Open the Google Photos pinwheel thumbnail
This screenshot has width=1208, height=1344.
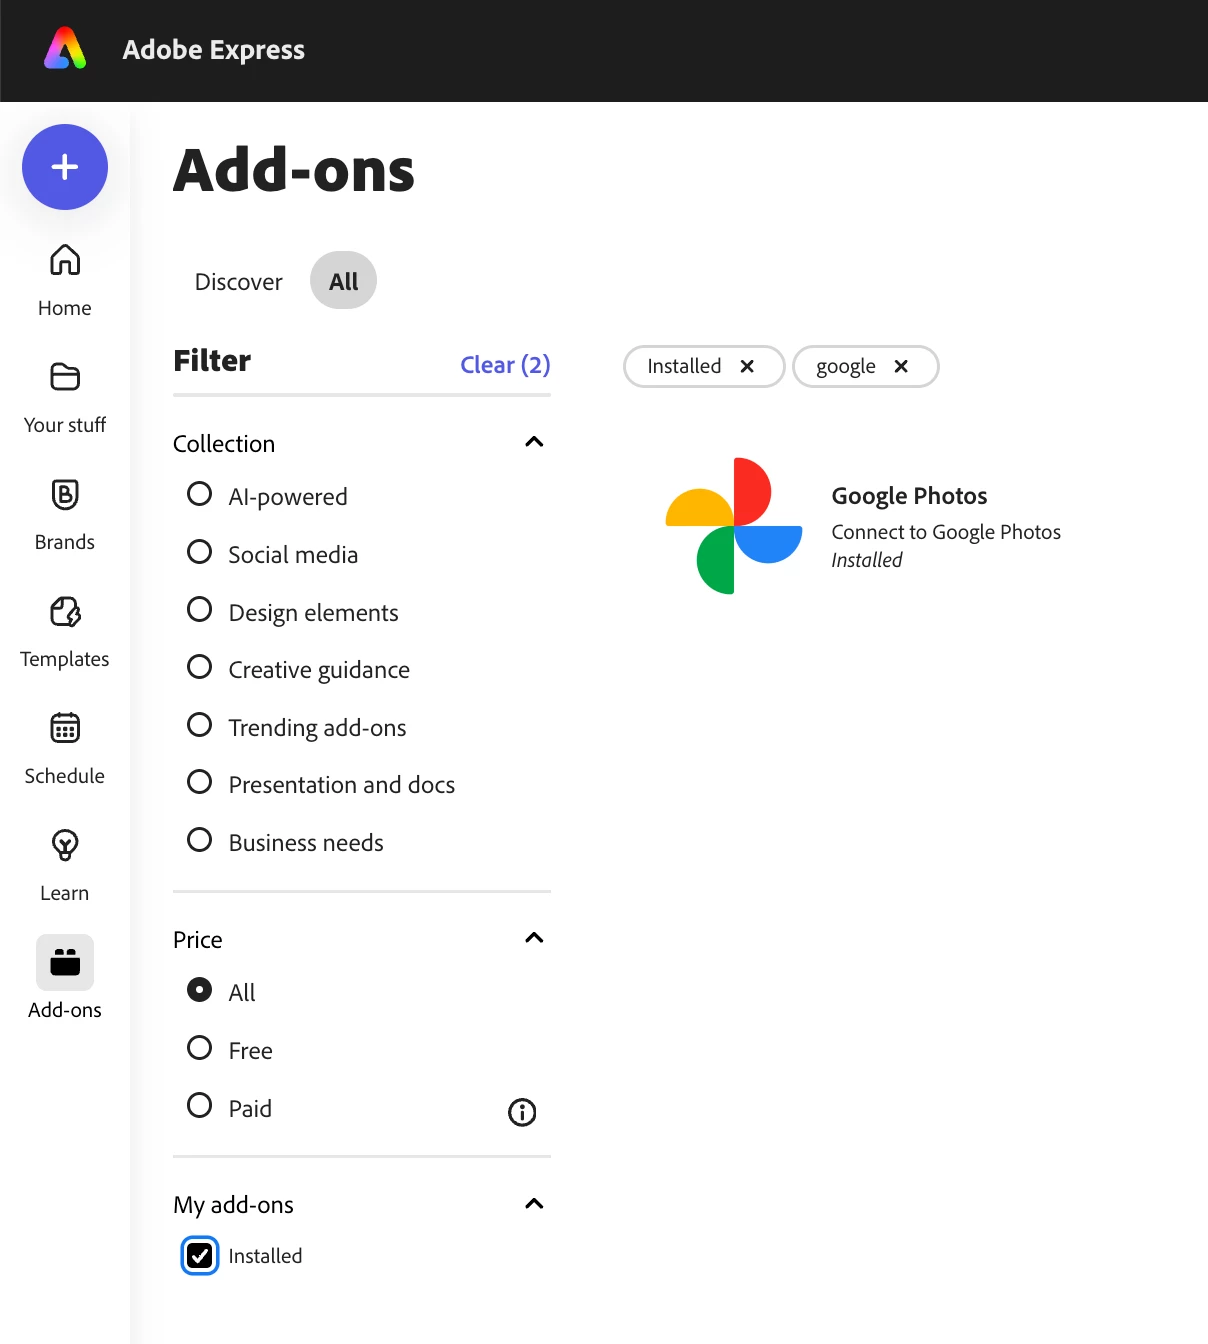tap(734, 526)
